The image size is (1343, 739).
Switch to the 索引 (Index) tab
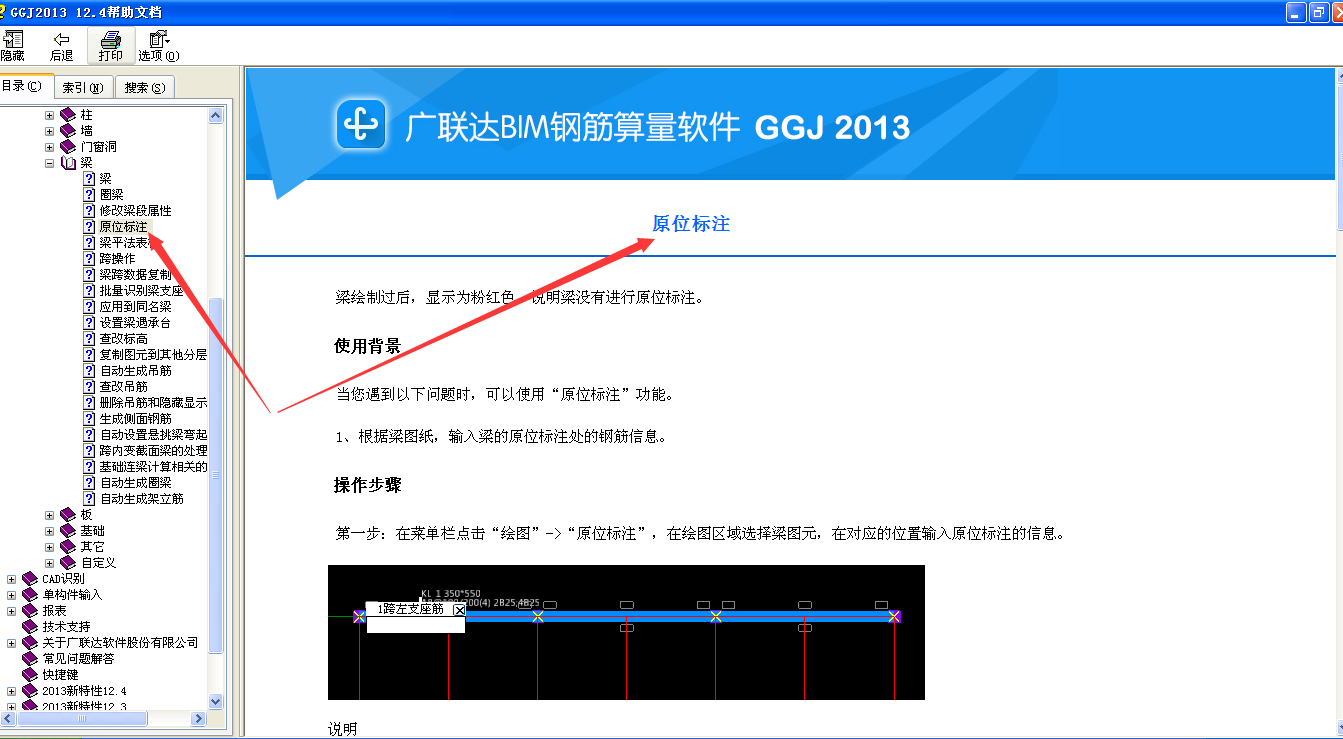click(x=83, y=87)
